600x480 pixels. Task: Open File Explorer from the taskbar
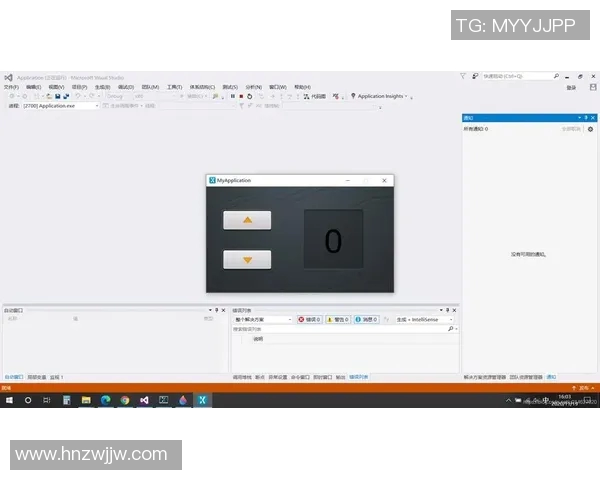tap(86, 400)
